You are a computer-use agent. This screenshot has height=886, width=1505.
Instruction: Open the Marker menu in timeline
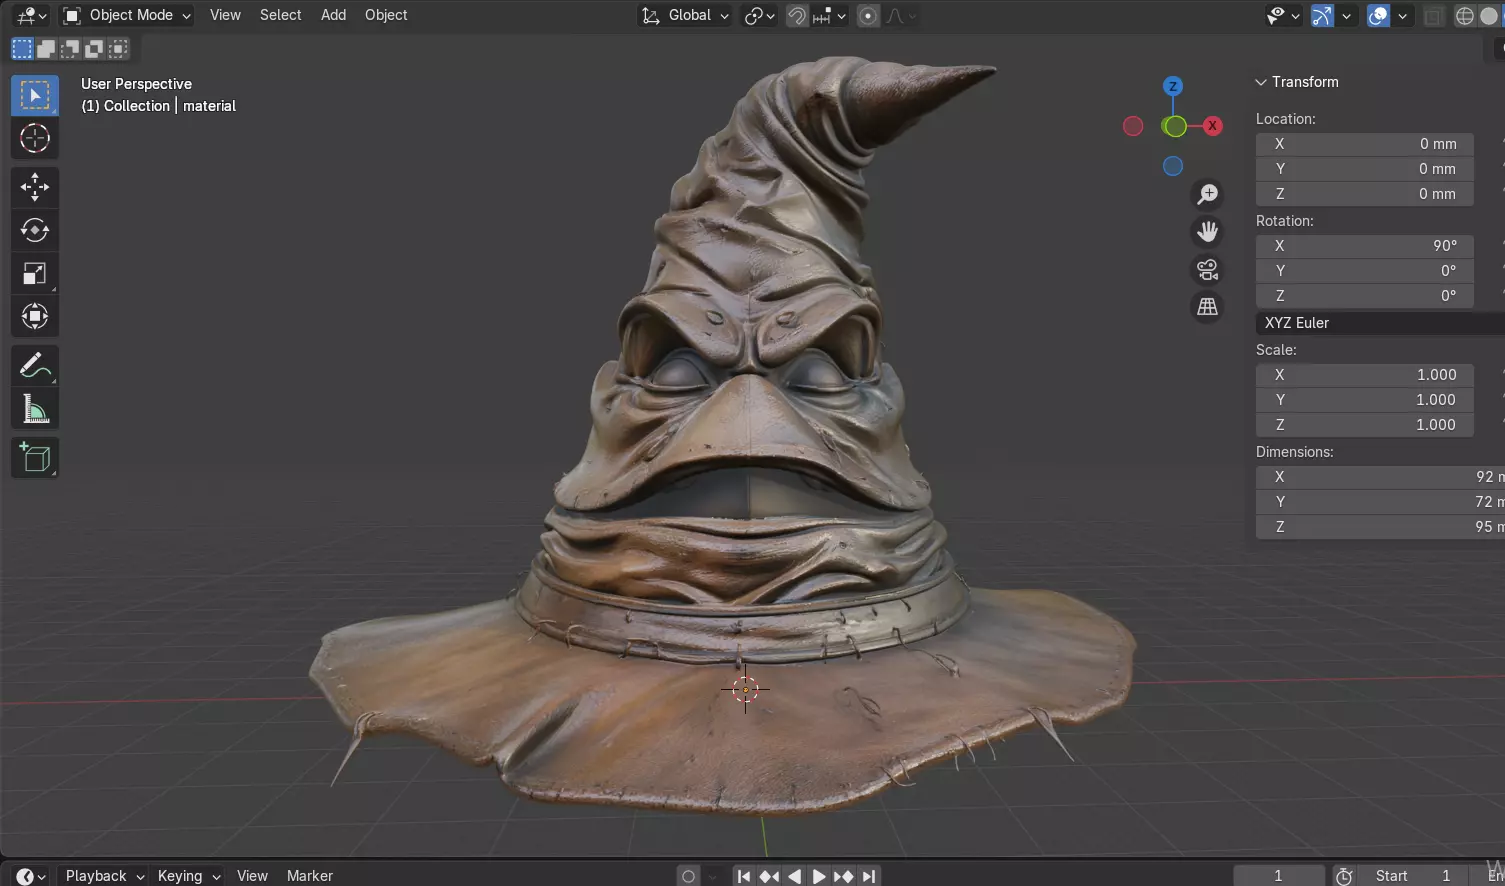310,876
